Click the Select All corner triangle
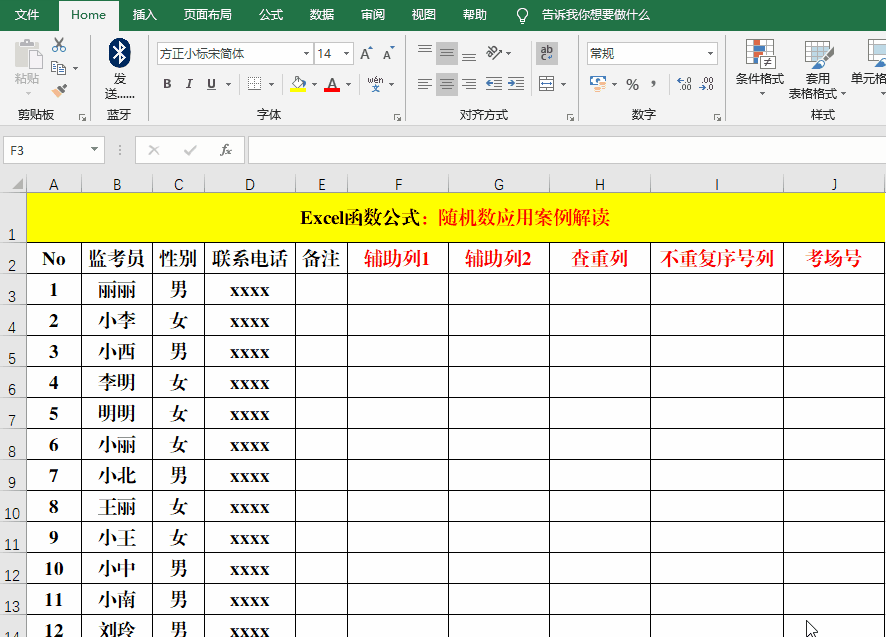 [18, 184]
